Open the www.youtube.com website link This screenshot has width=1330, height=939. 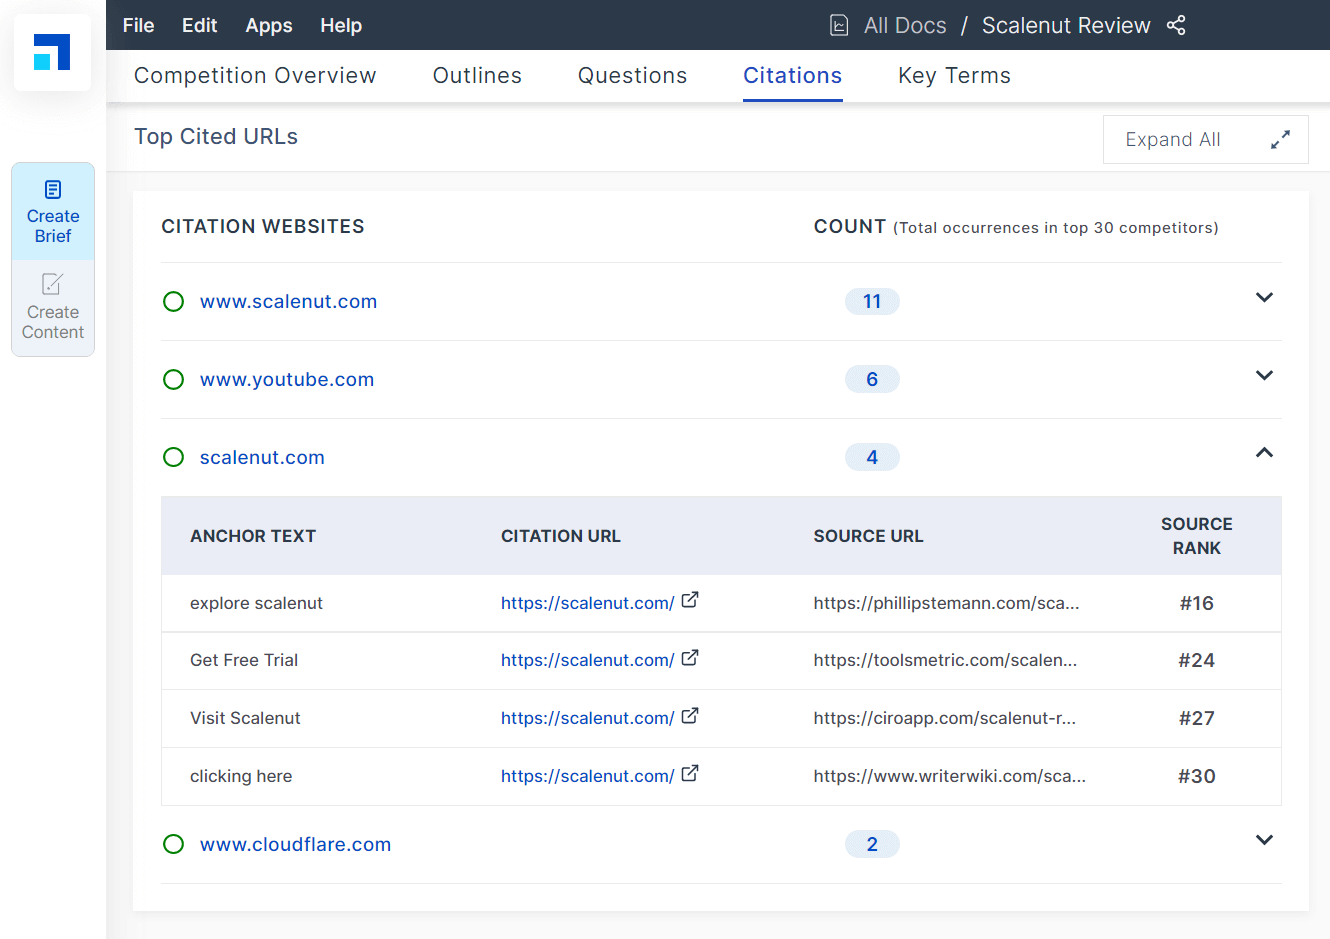pos(287,379)
